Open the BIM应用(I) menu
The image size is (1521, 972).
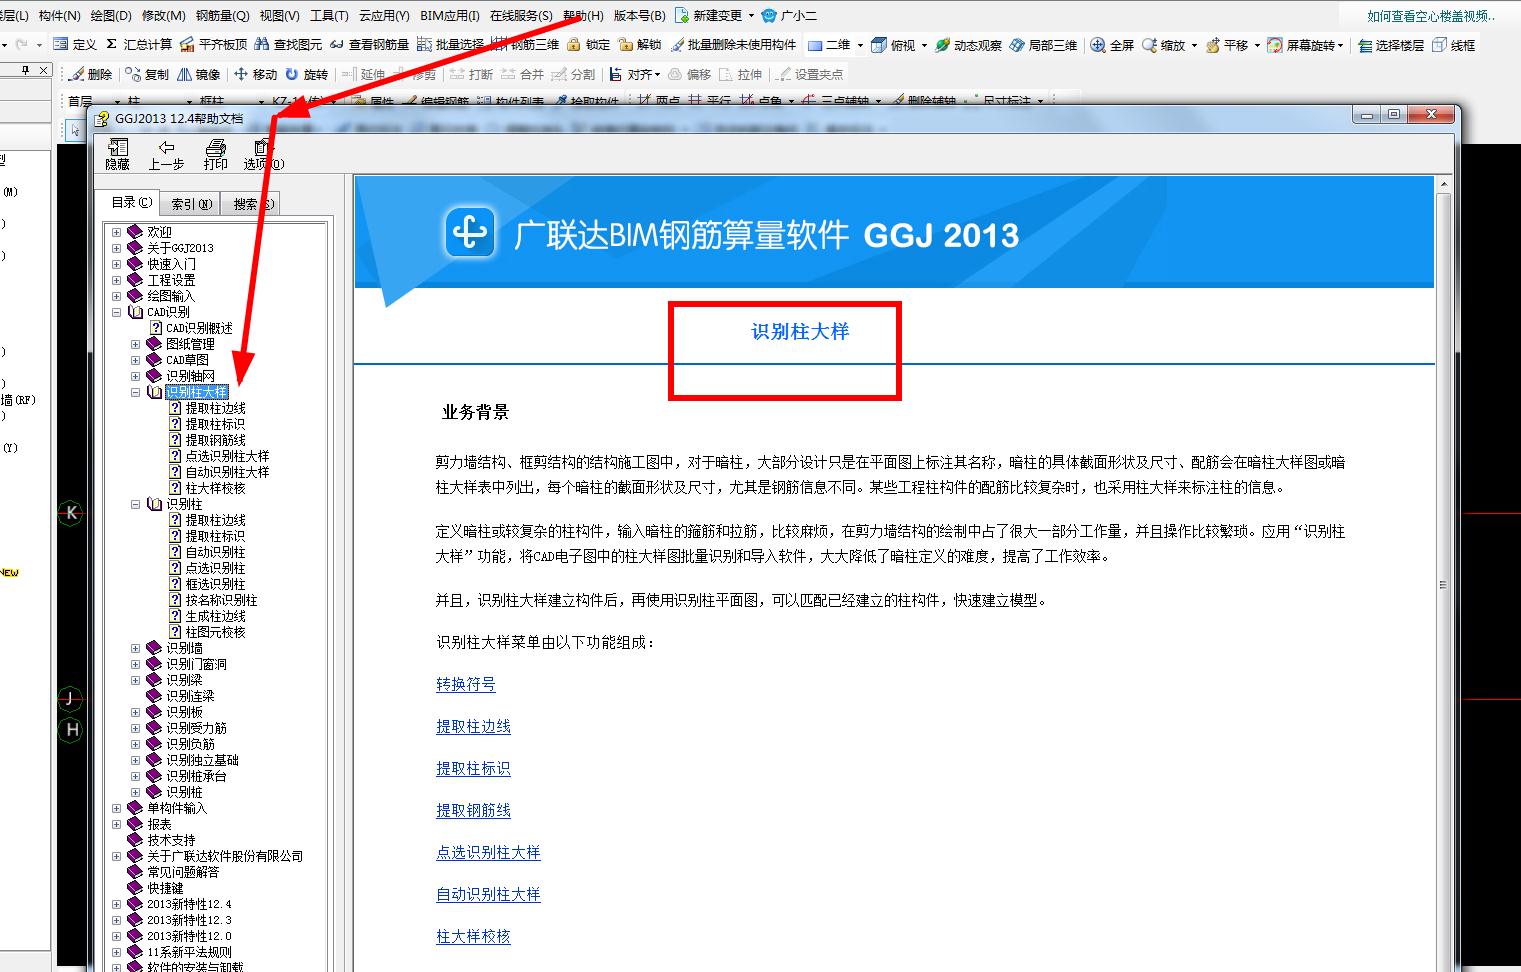coord(449,15)
